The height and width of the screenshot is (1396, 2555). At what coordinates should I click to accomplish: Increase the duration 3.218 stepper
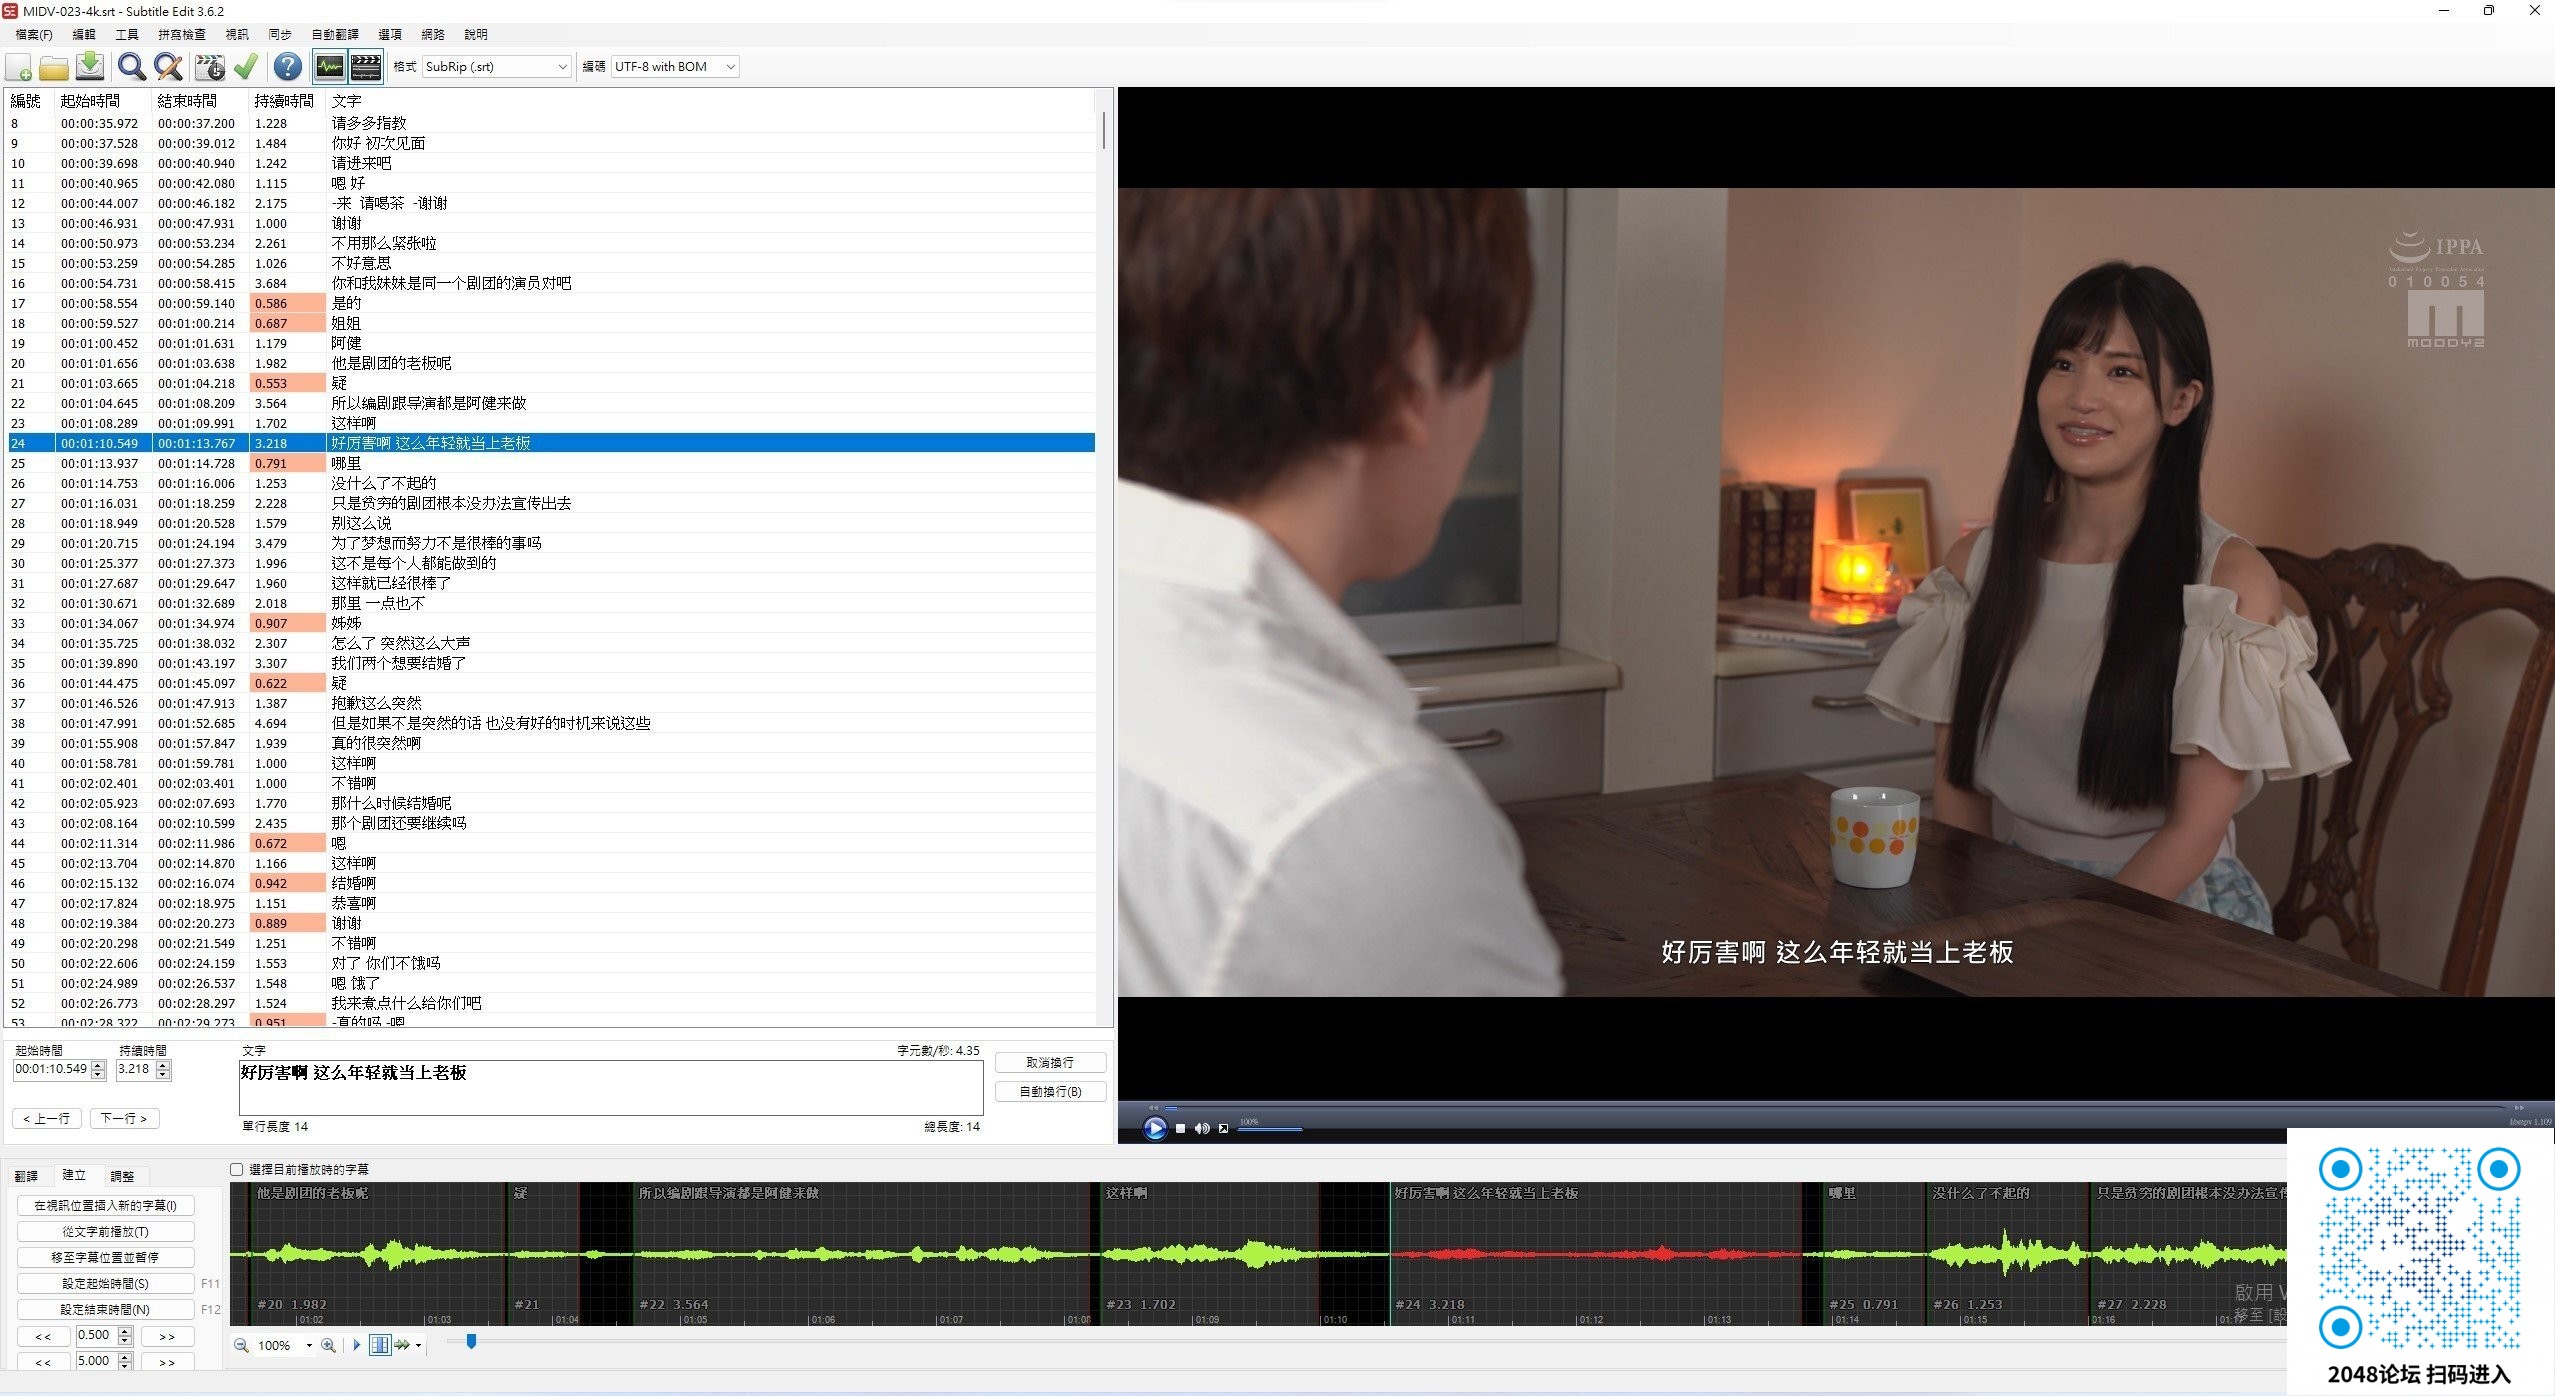coord(163,1065)
